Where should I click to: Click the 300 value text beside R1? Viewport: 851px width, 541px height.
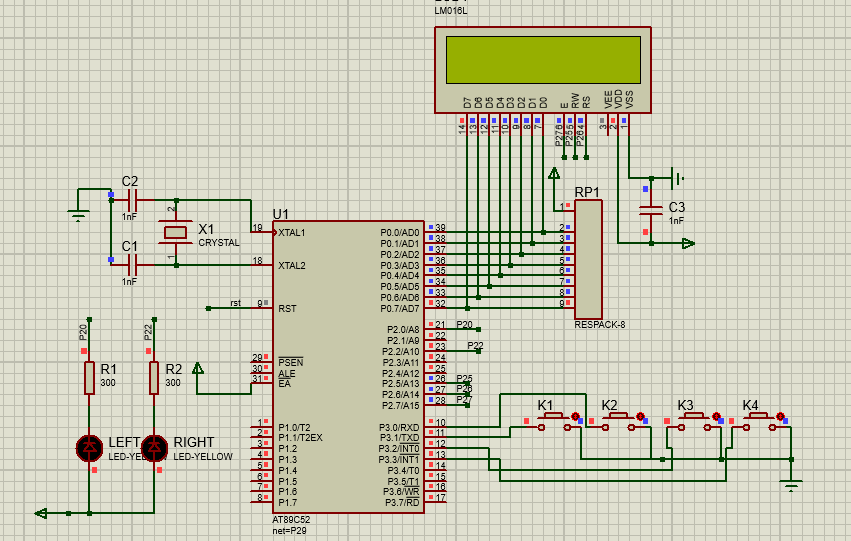pos(108,383)
